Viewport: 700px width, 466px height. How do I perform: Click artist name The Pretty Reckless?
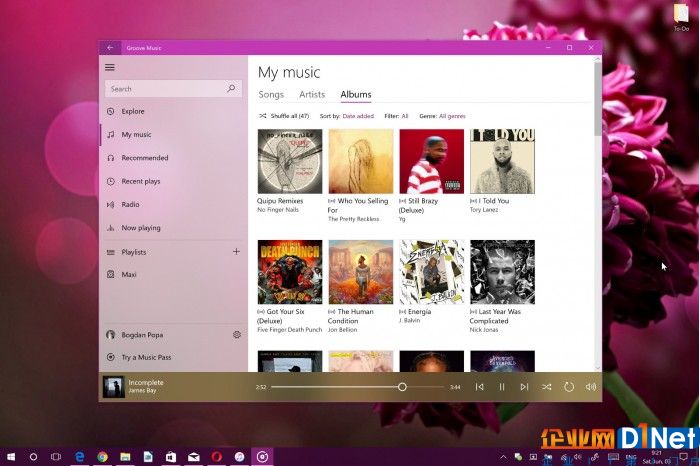coord(354,219)
